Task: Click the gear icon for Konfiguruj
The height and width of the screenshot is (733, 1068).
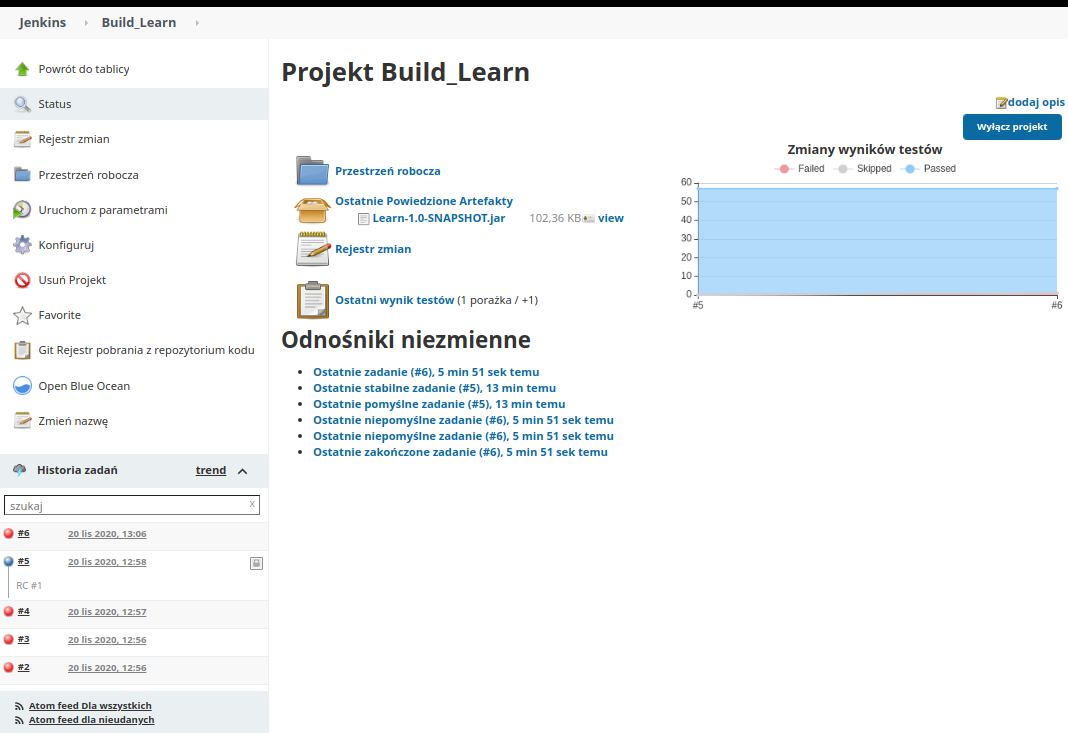Action: click(22, 245)
